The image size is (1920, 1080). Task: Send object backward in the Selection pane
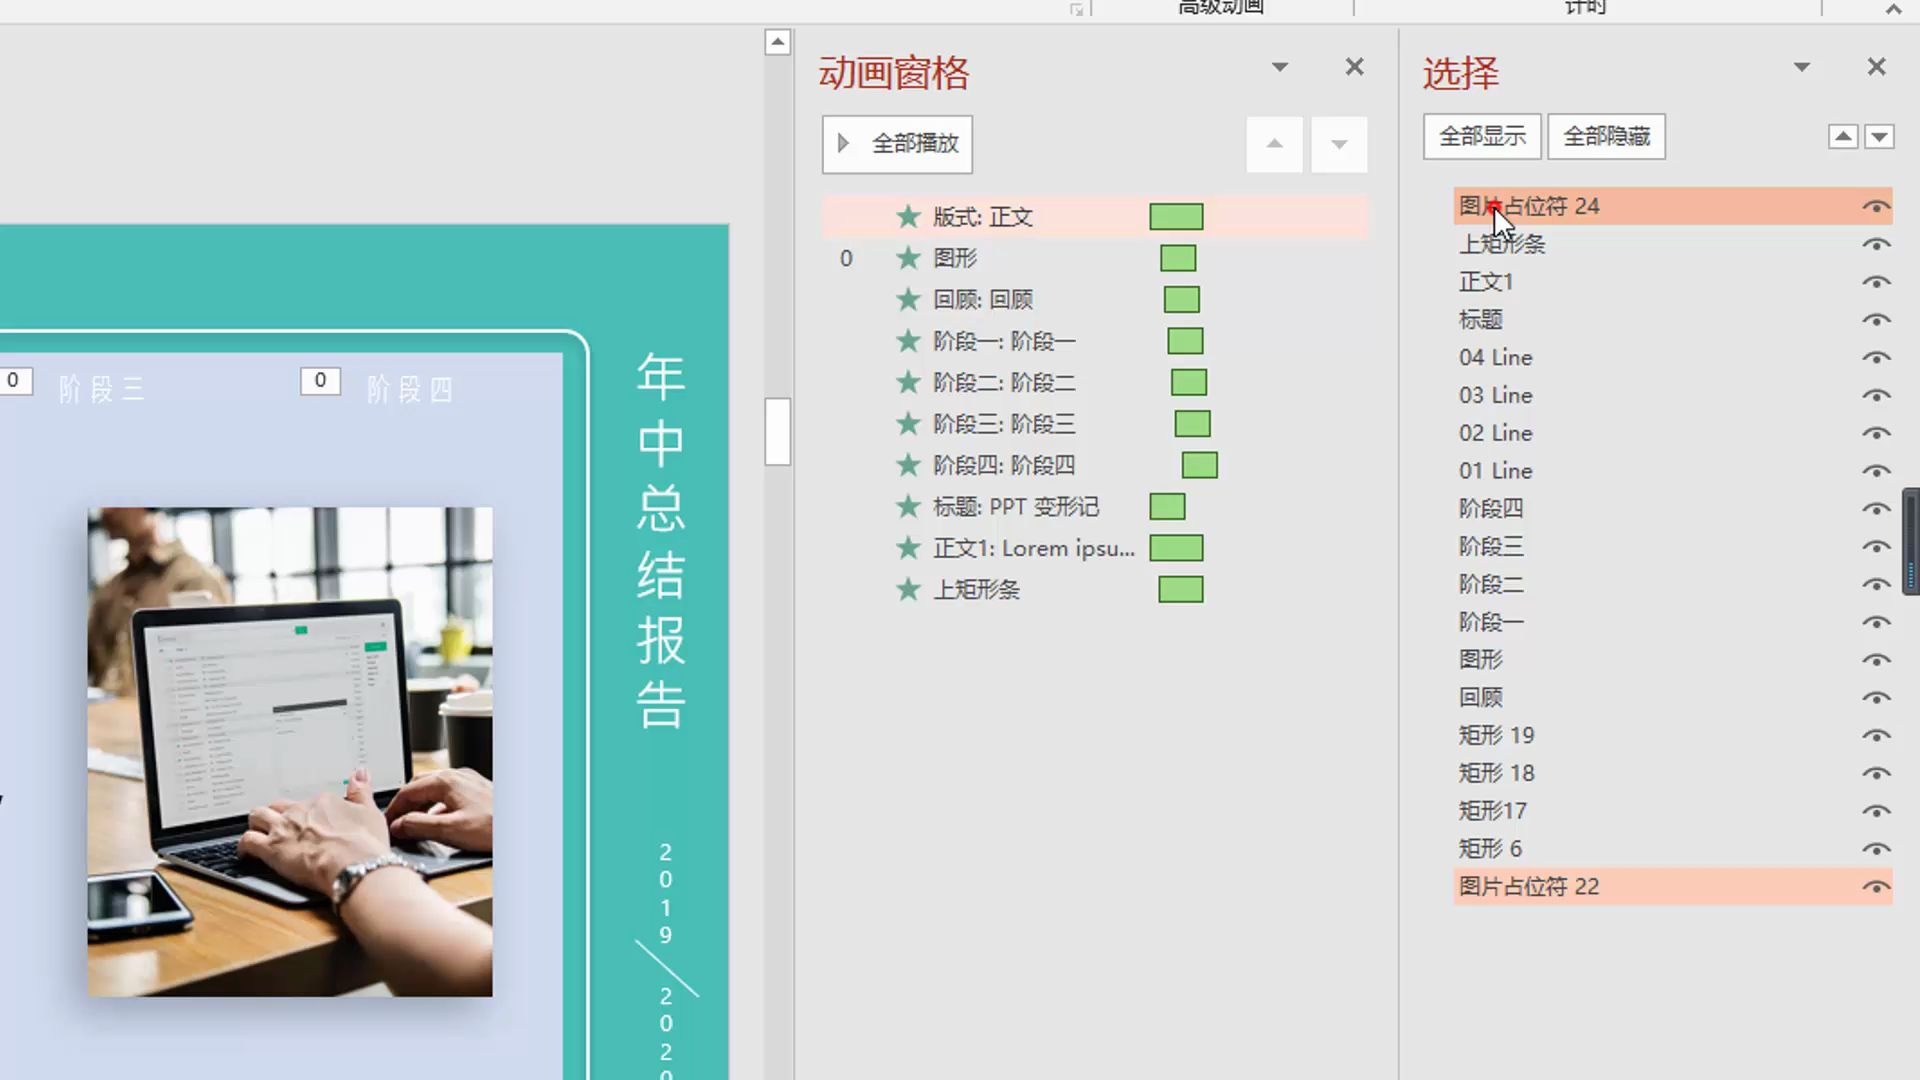(1880, 136)
